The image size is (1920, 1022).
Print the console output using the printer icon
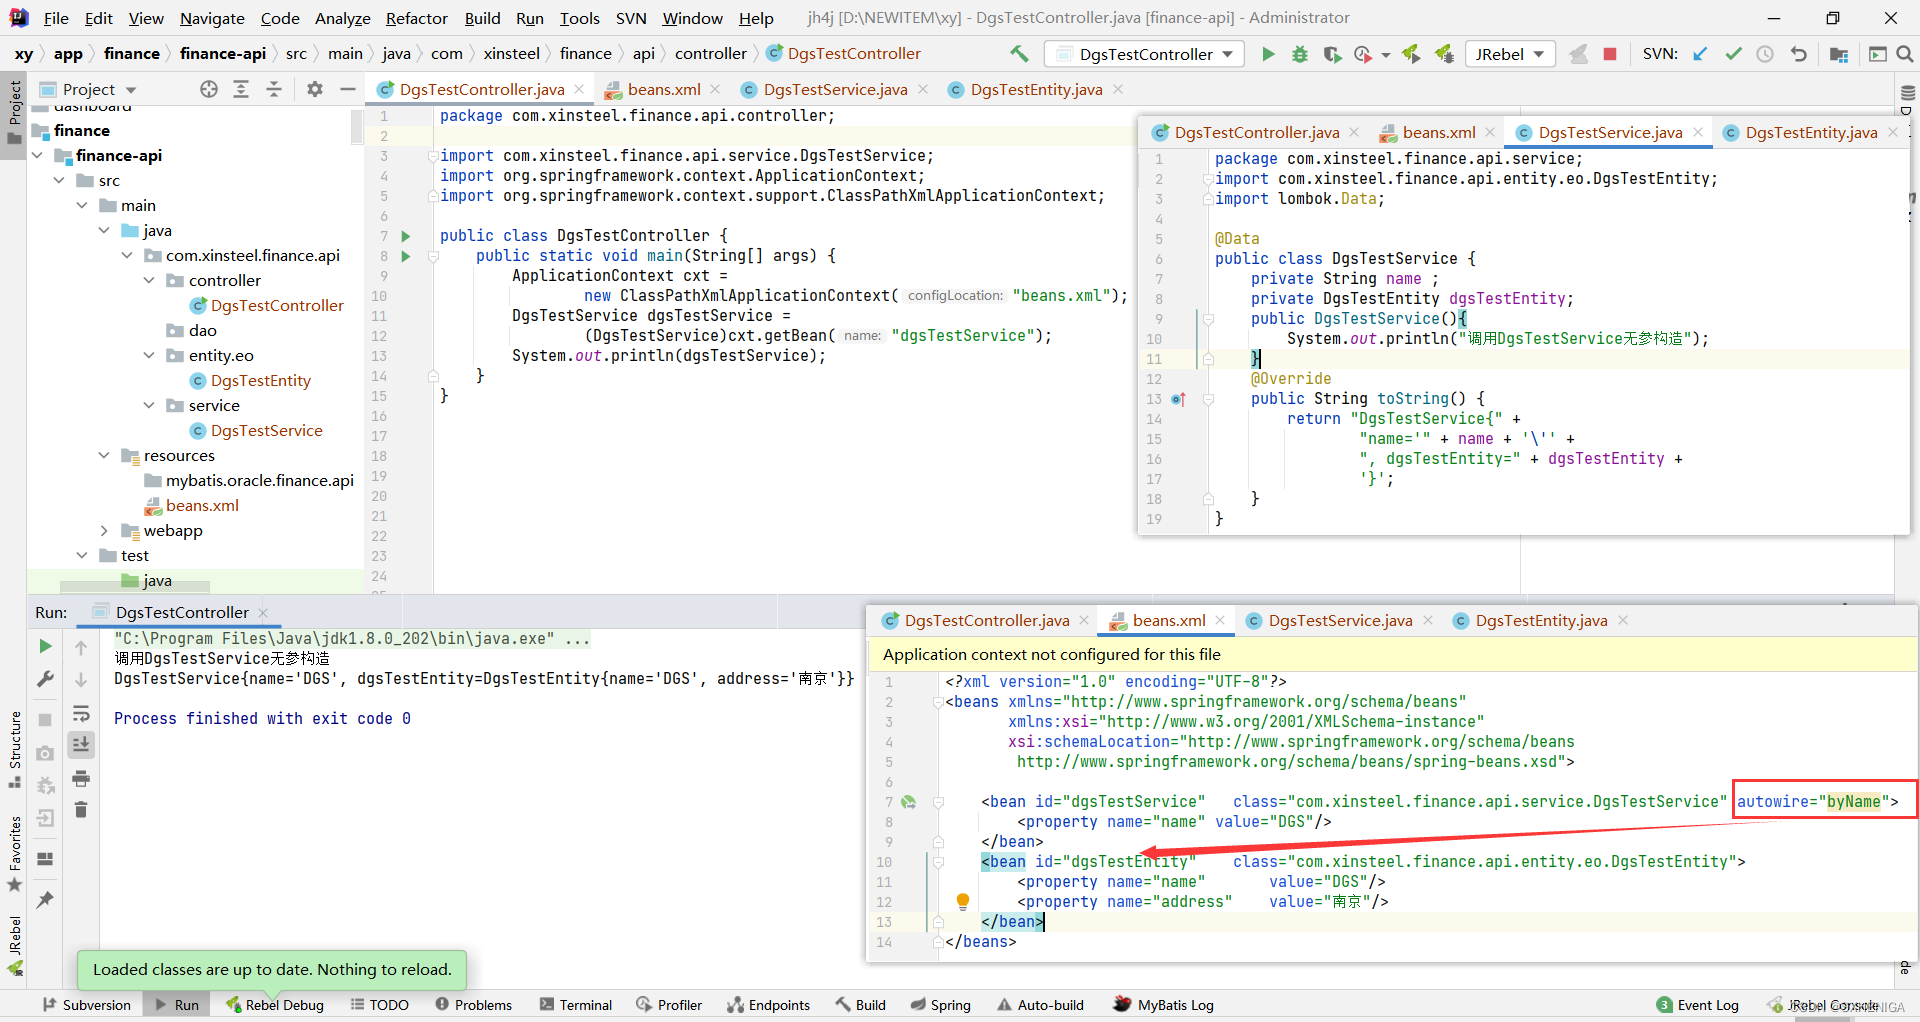pyautogui.click(x=81, y=778)
